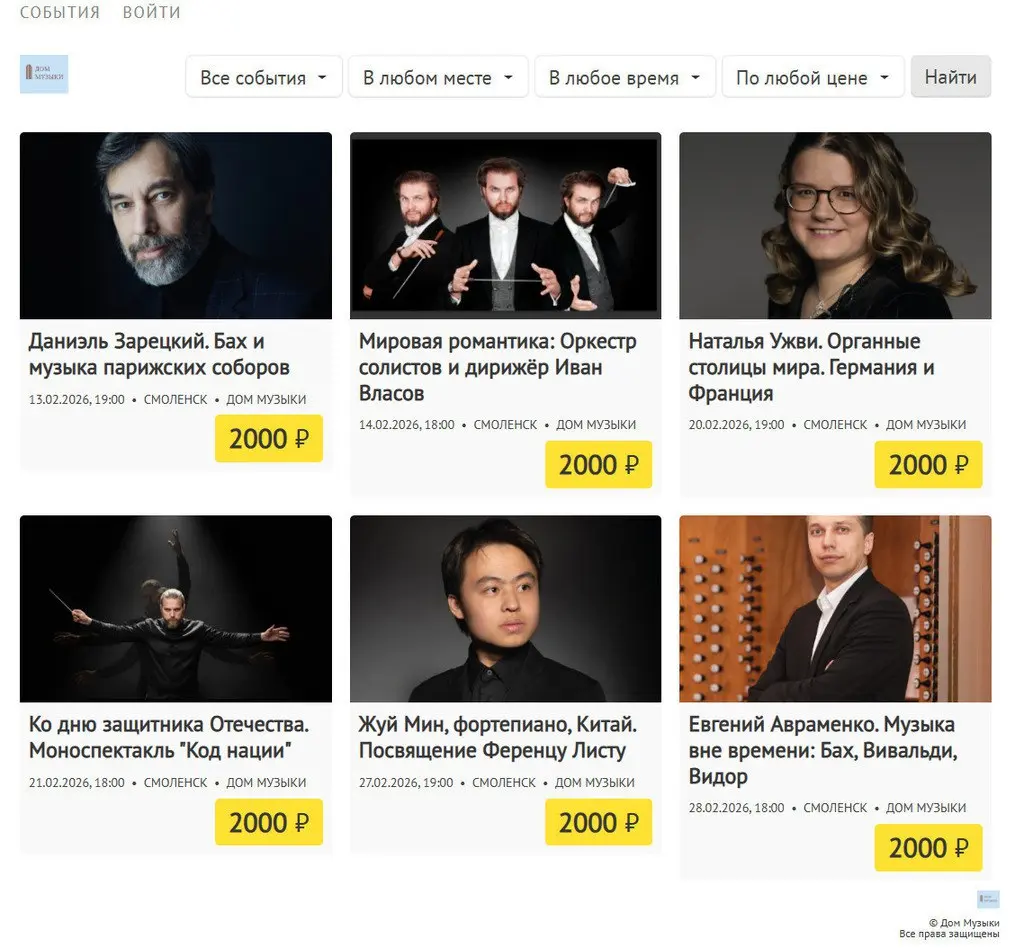Screen dimensions: 1024x948
Task: Click the small Дом Музыки footer logo
Action: click(988, 898)
